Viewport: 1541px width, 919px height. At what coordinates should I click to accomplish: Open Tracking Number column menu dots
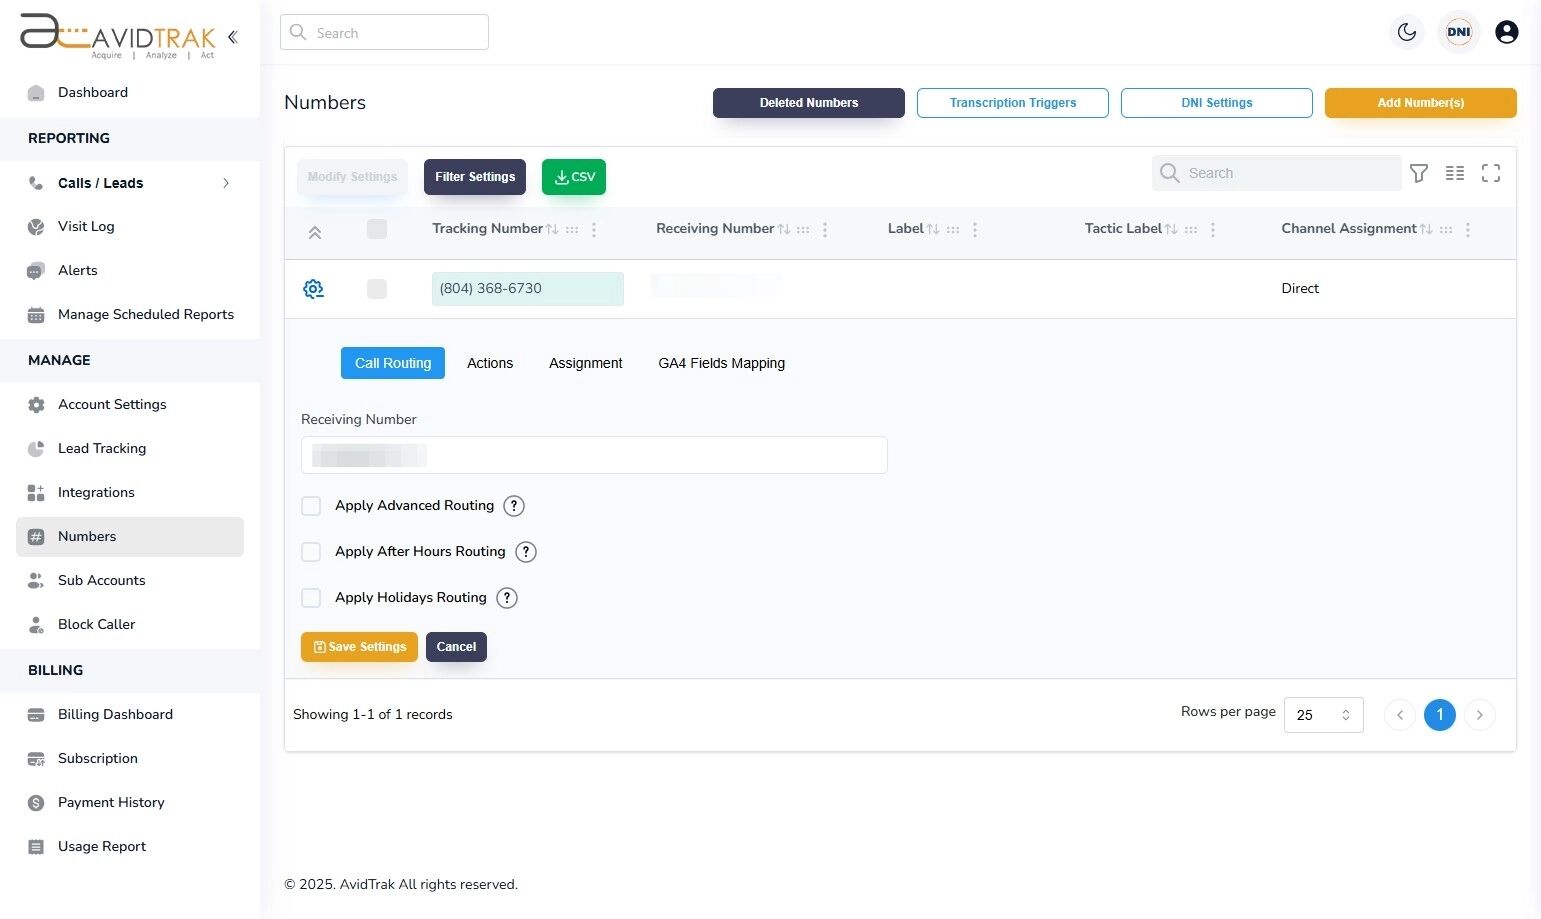click(x=594, y=230)
